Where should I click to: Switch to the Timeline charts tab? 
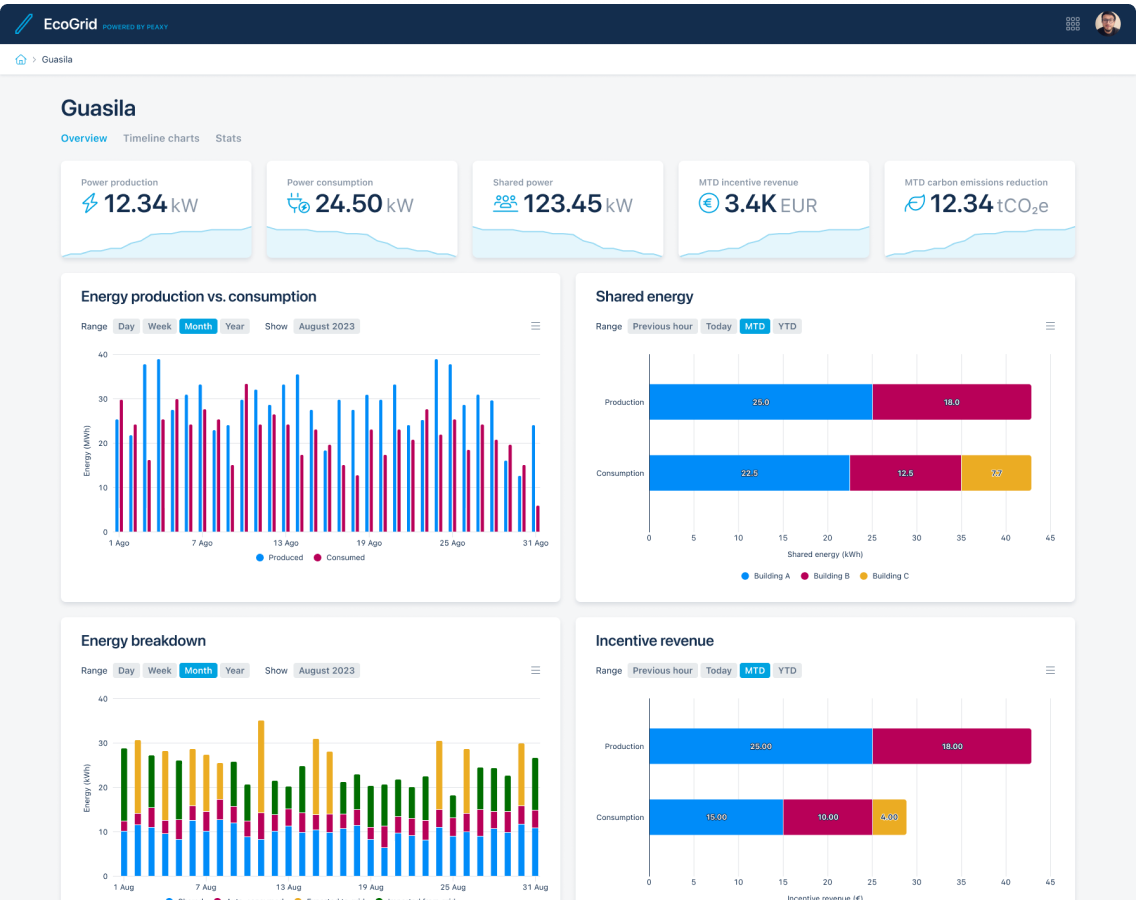[161, 138]
